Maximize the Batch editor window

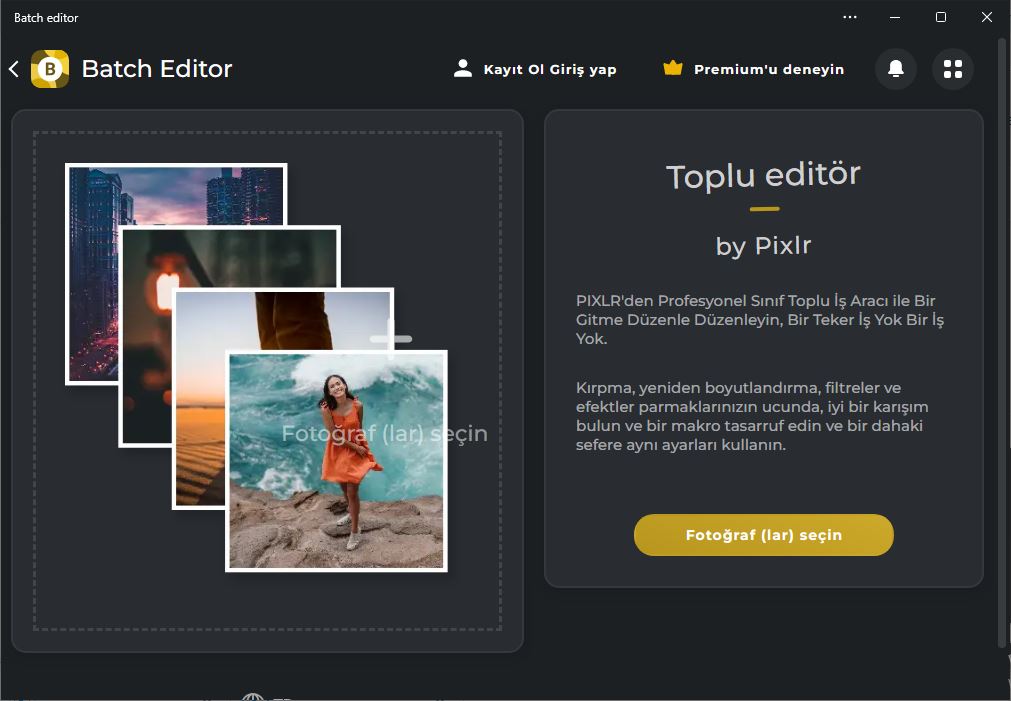click(941, 17)
